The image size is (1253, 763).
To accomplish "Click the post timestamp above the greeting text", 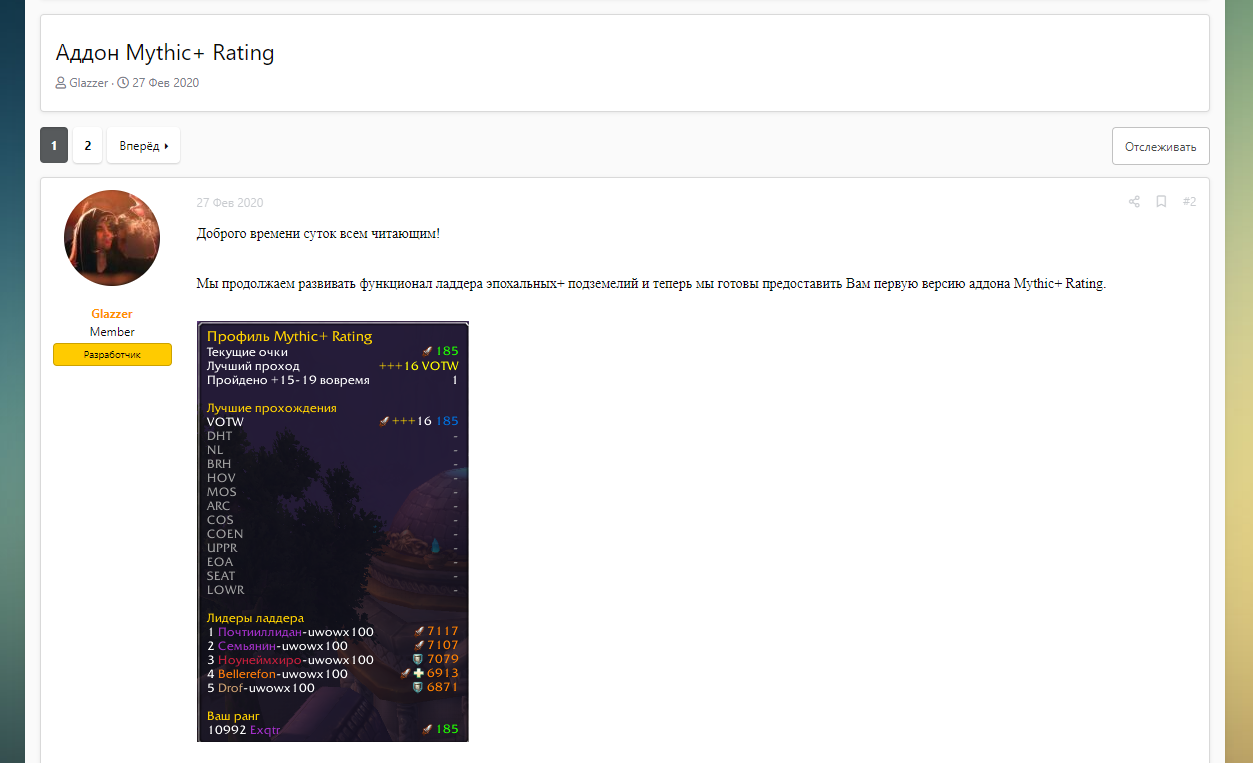I will click(230, 203).
